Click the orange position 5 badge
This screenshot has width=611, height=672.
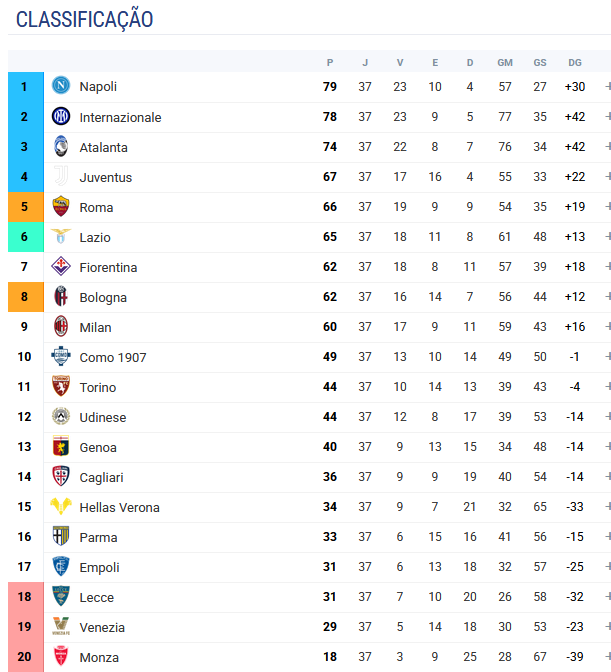[x=26, y=207]
